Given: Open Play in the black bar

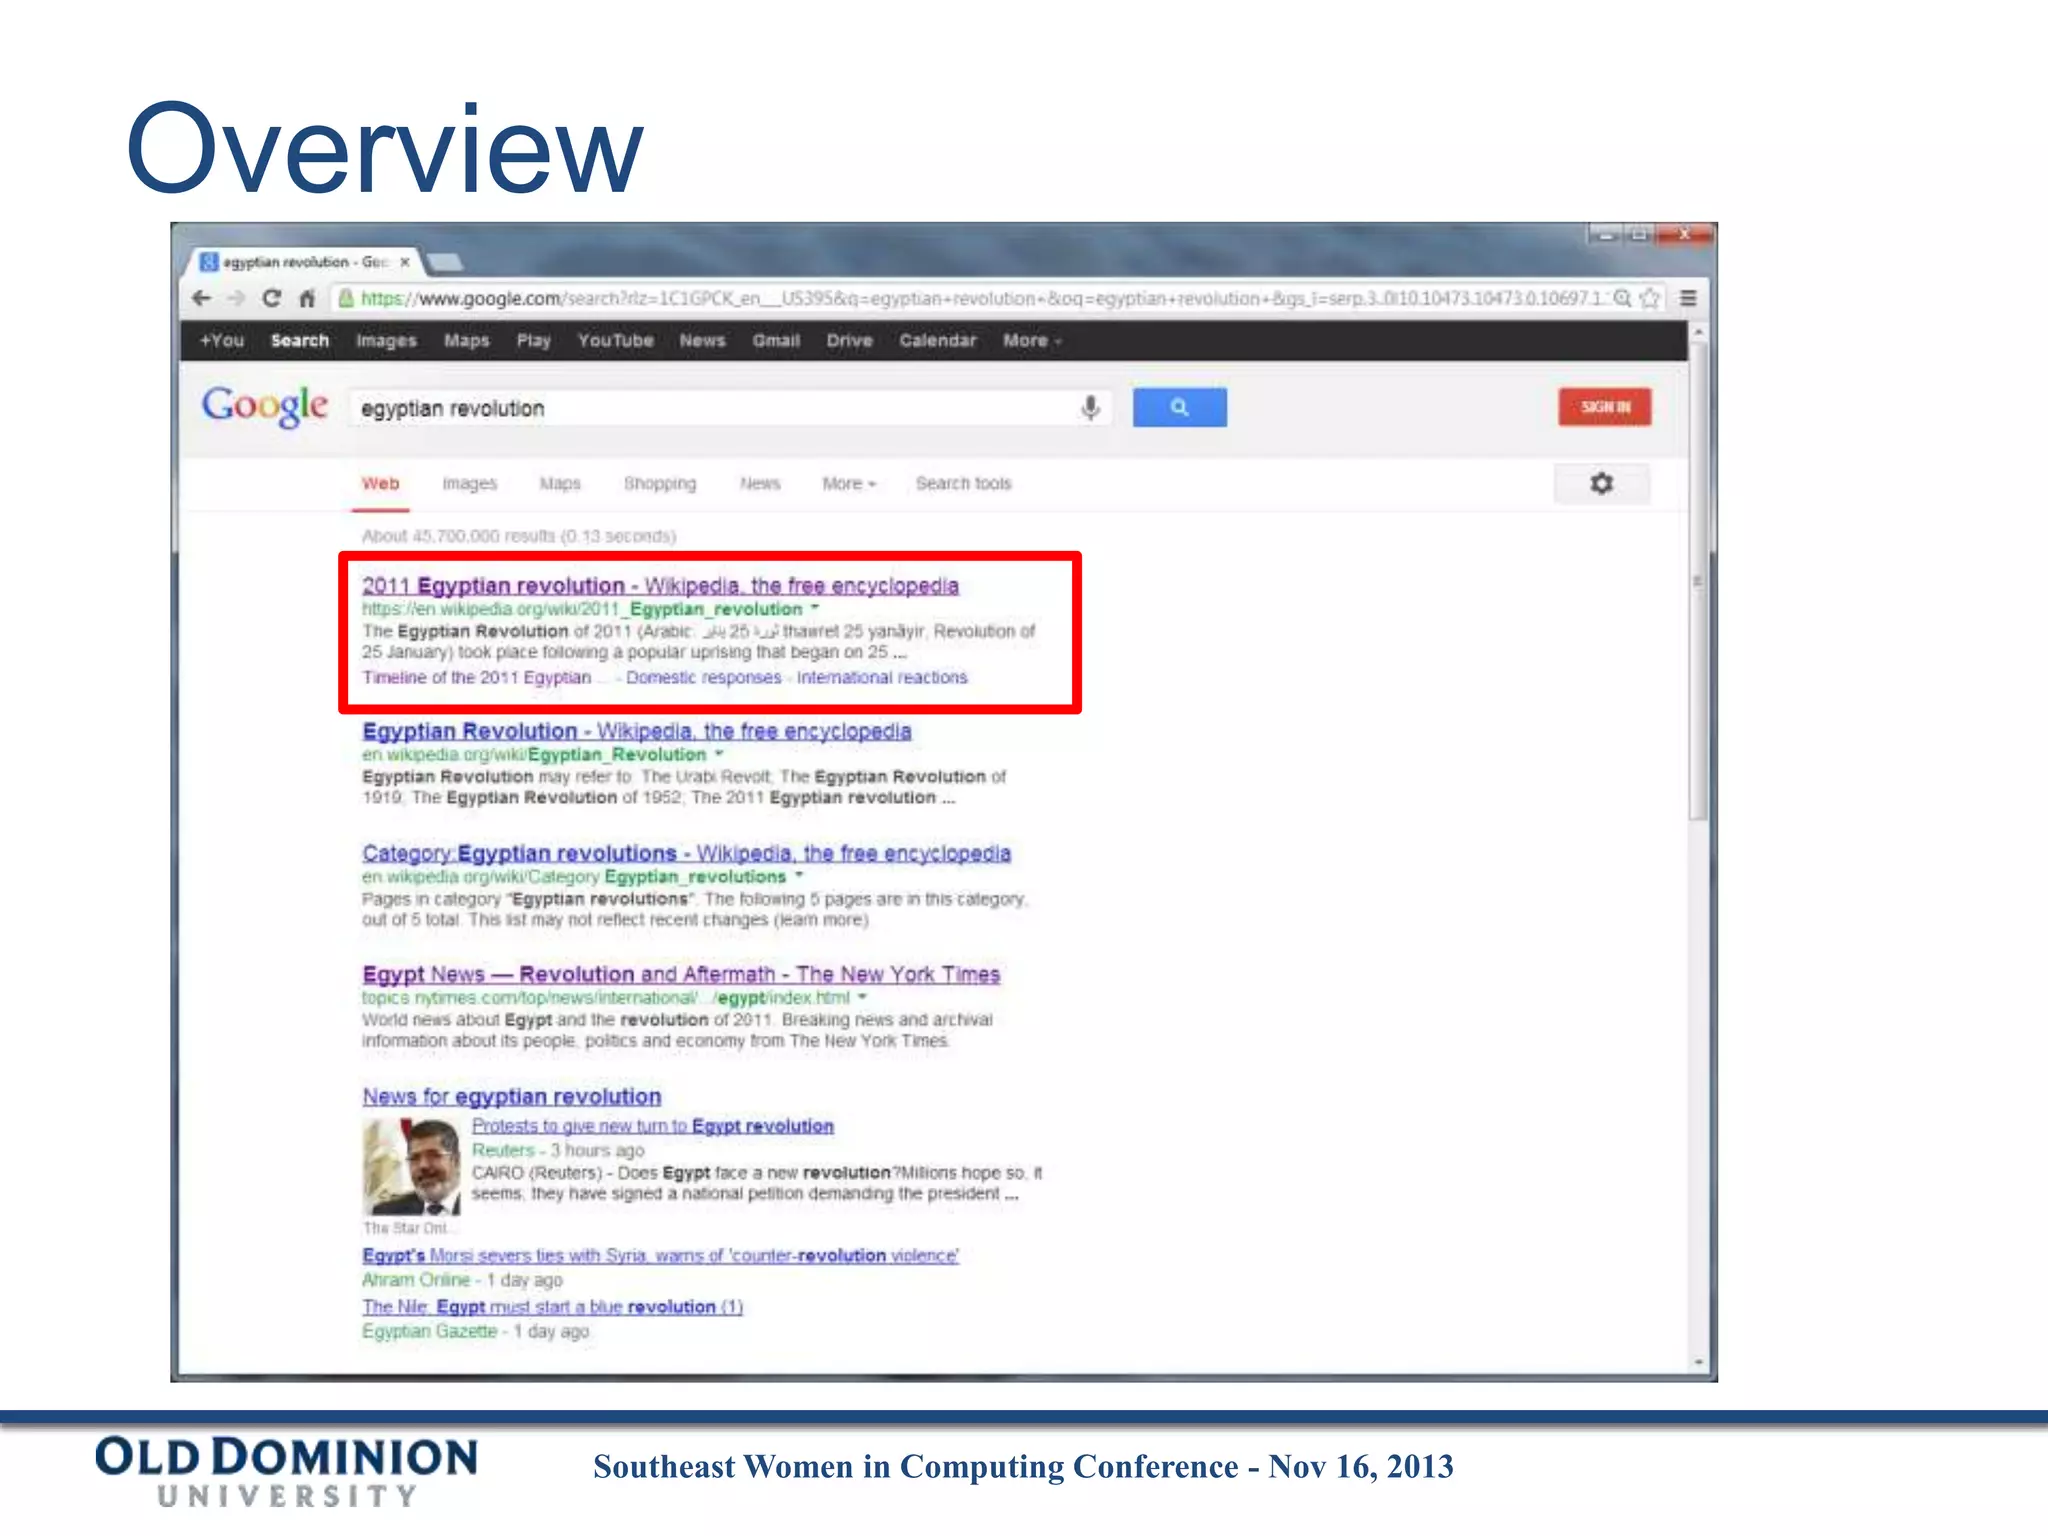Looking at the screenshot, I should 533,340.
